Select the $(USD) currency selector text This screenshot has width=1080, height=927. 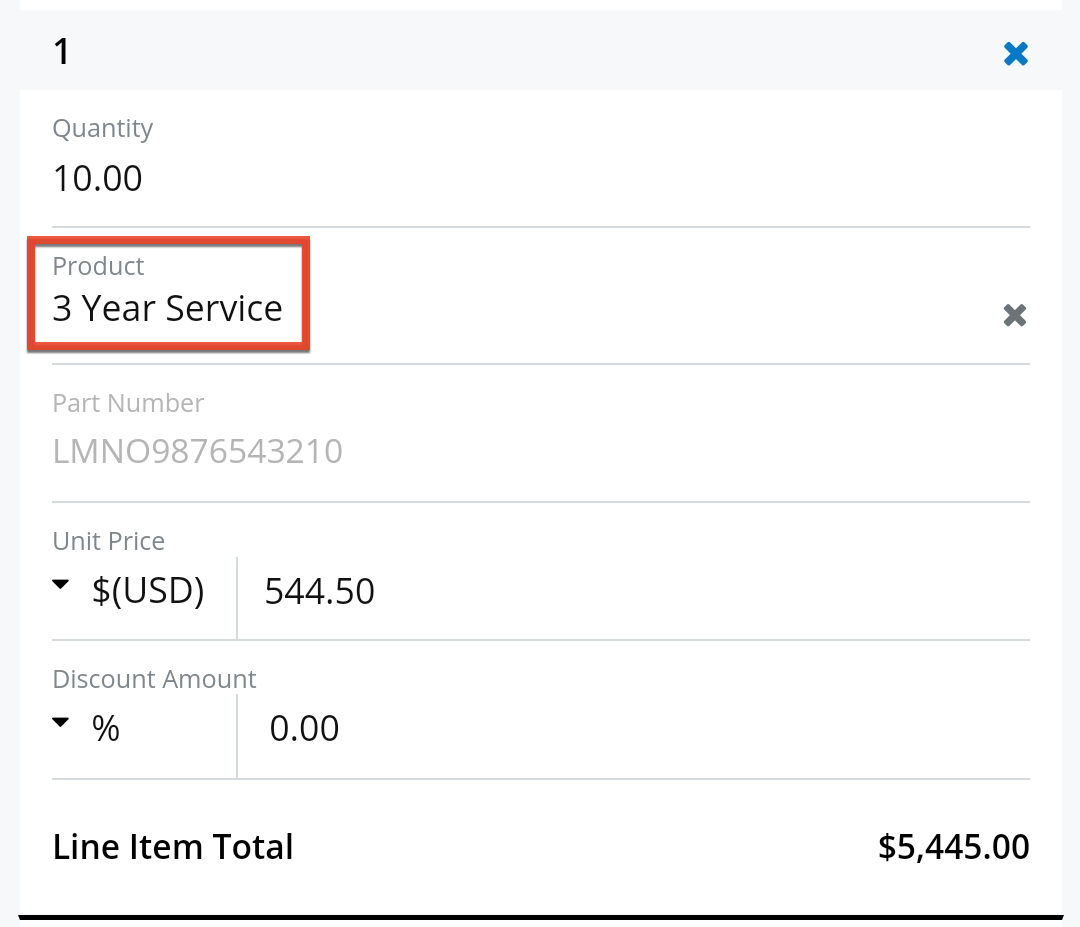[x=148, y=591]
